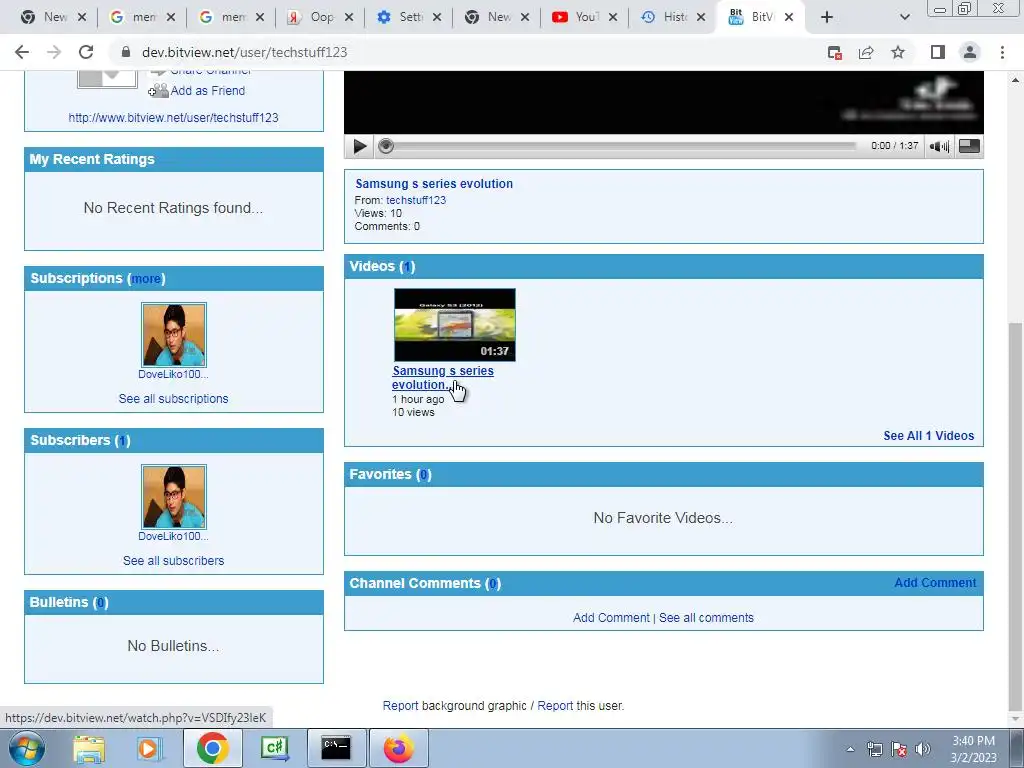Open the Subscriptions more link
The width and height of the screenshot is (1024, 768).
click(146, 279)
